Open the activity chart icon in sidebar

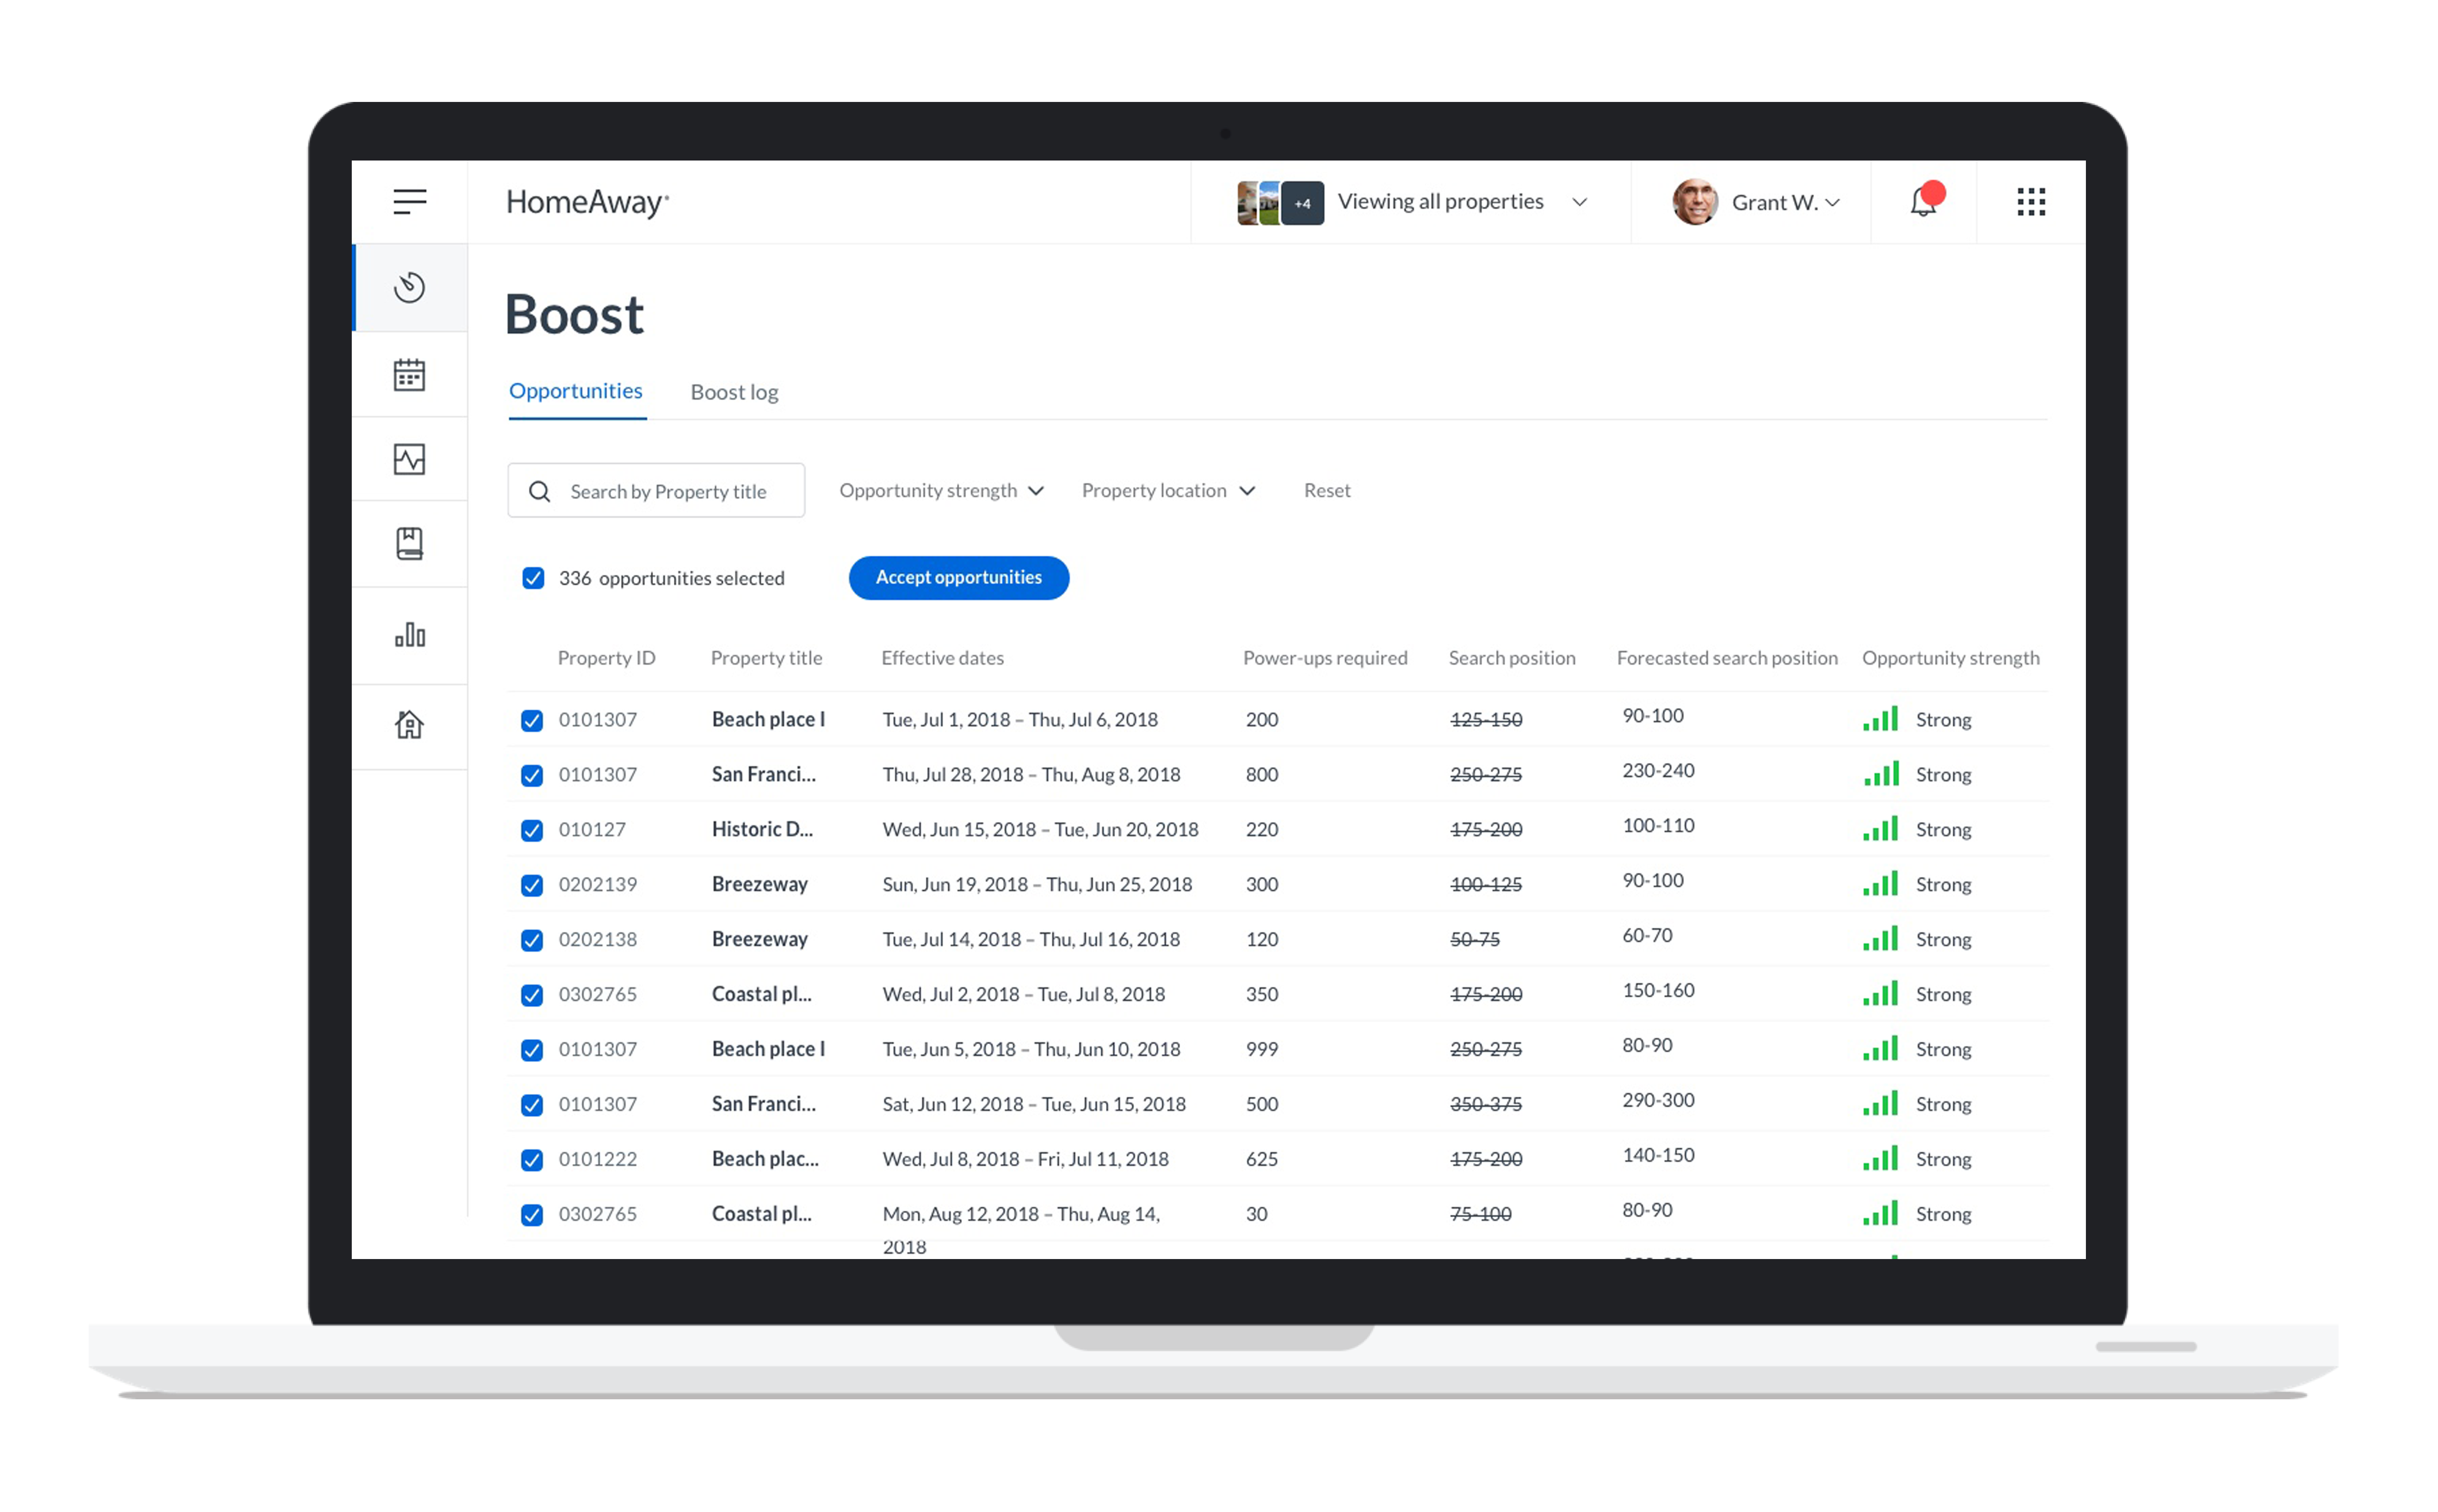(409, 459)
